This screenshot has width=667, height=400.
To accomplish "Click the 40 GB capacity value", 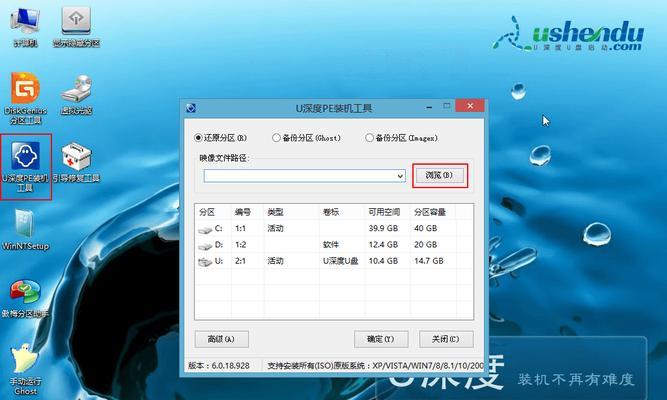I will point(426,229).
